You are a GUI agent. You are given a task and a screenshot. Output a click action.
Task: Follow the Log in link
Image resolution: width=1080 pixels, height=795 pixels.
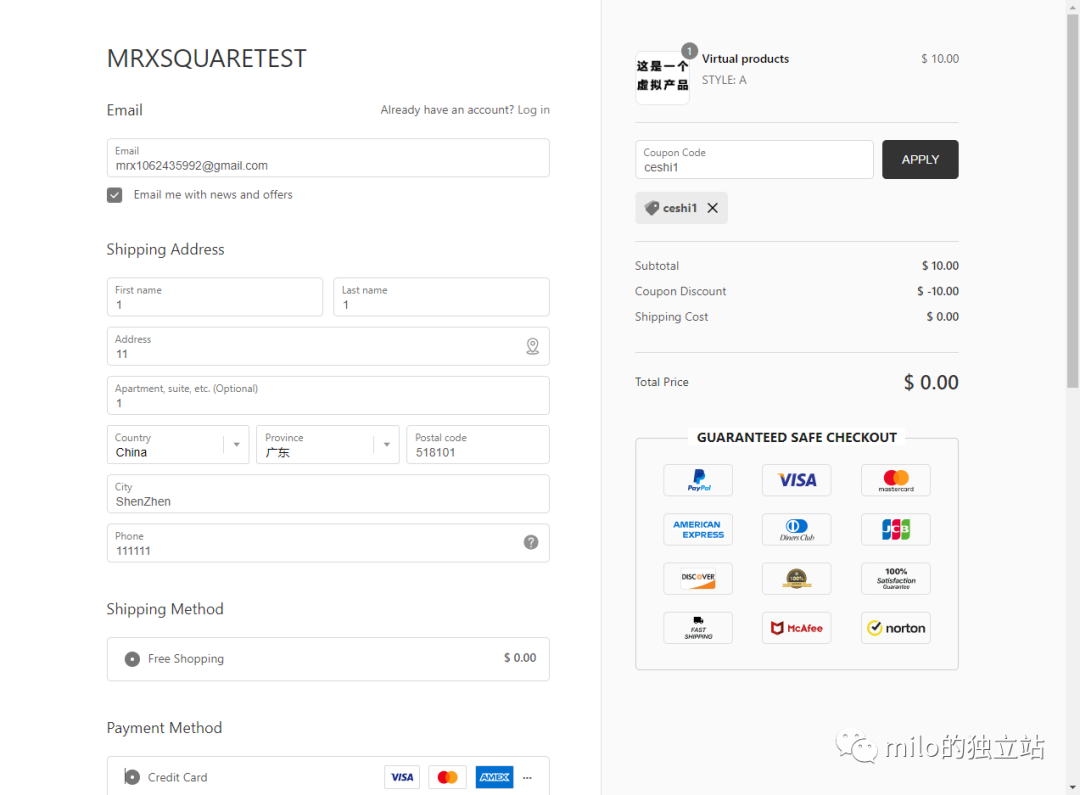[x=533, y=110]
